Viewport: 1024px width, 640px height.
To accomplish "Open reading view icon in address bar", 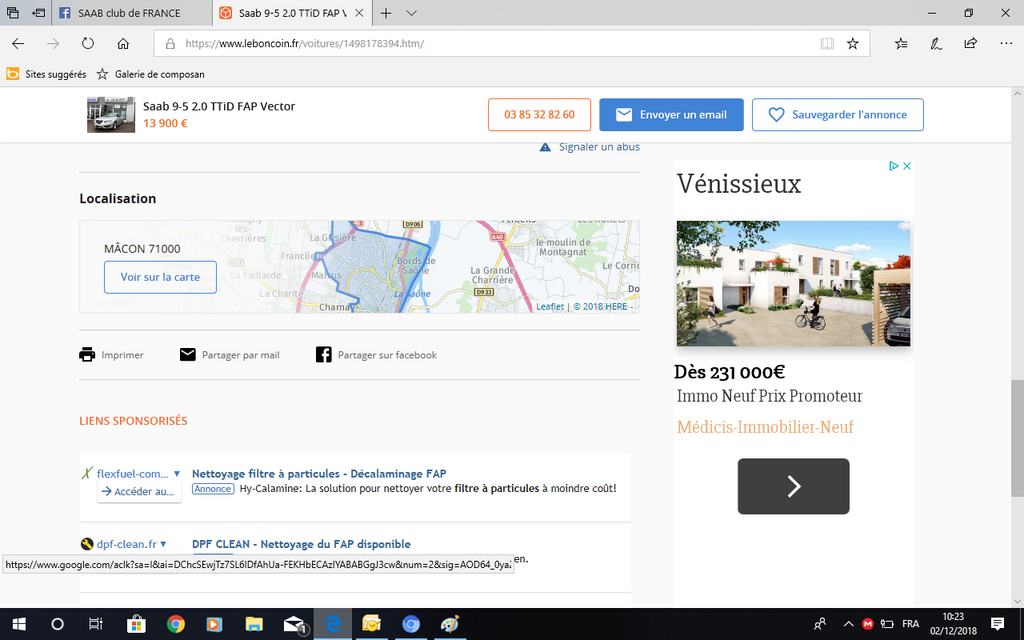I will click(x=827, y=44).
